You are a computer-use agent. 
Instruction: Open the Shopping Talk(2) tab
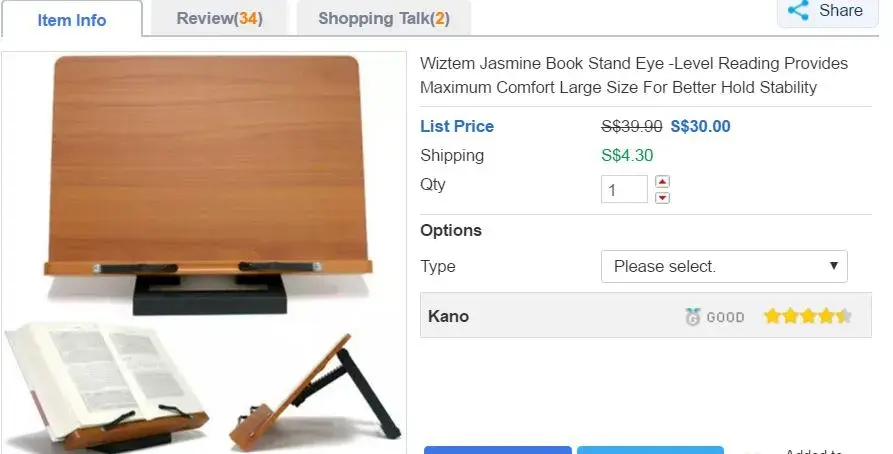pyautogui.click(x=384, y=18)
